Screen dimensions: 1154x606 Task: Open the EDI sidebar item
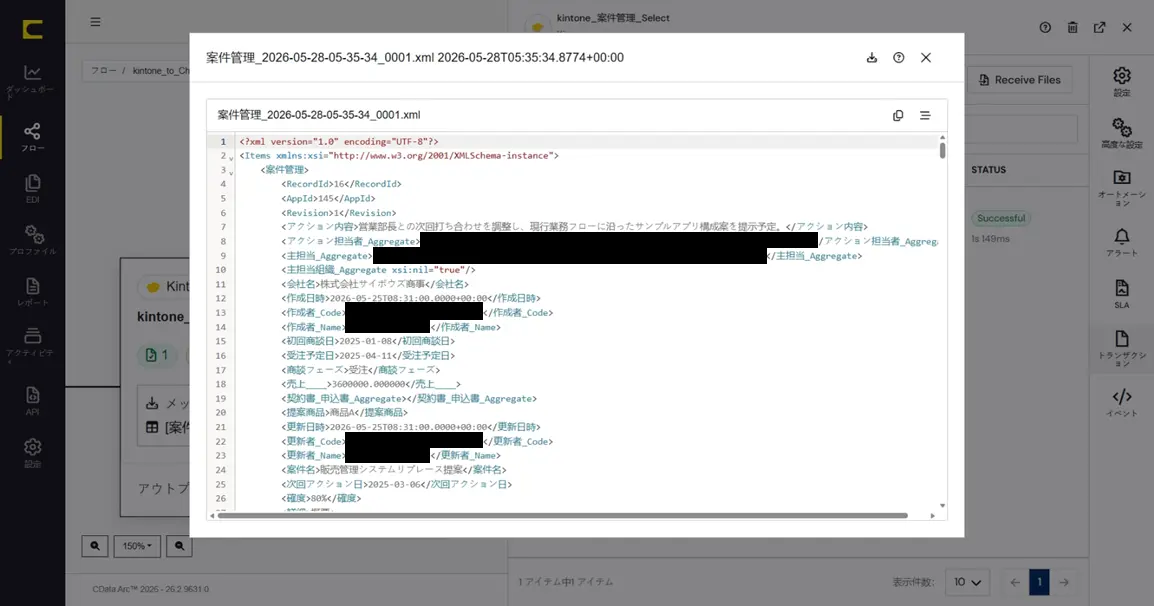pyautogui.click(x=32, y=189)
